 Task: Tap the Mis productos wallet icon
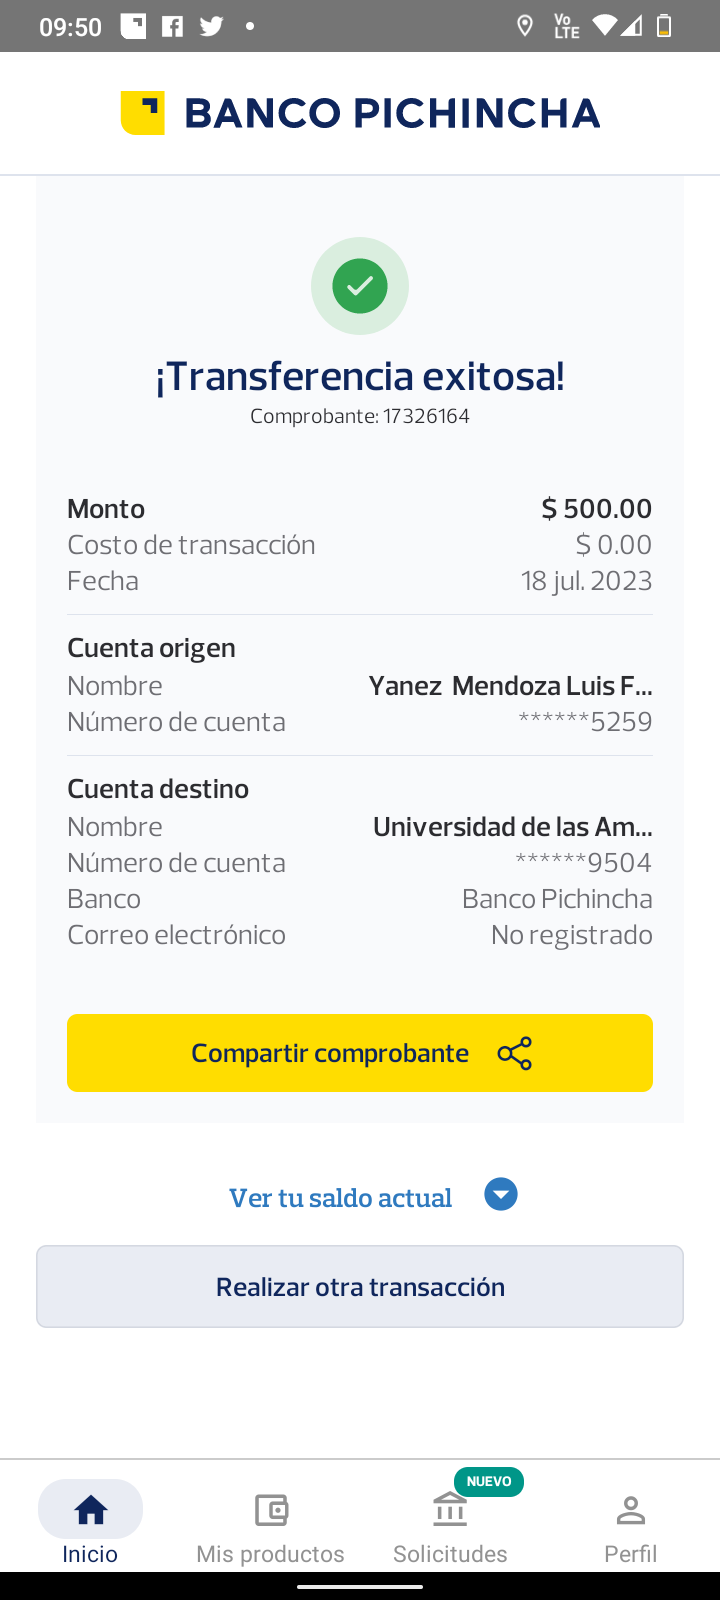pyautogui.click(x=271, y=1509)
